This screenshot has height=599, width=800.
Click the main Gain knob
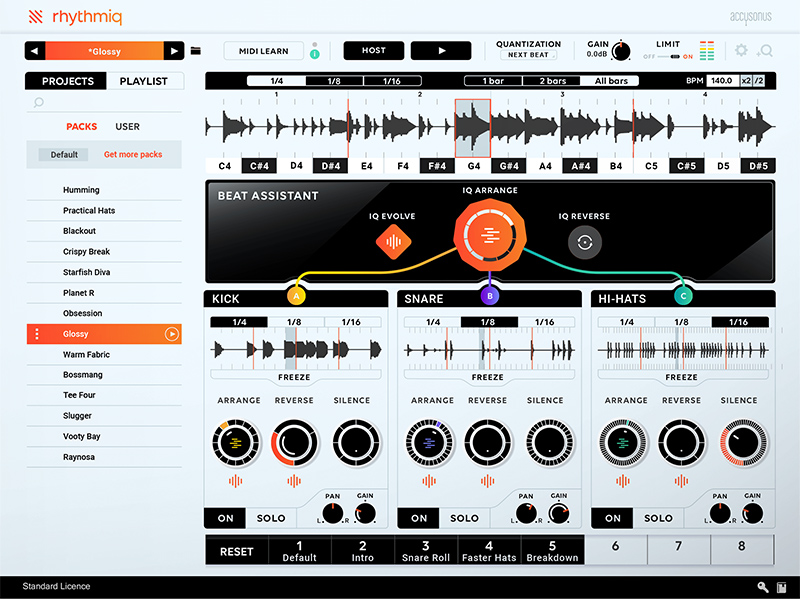[621, 51]
